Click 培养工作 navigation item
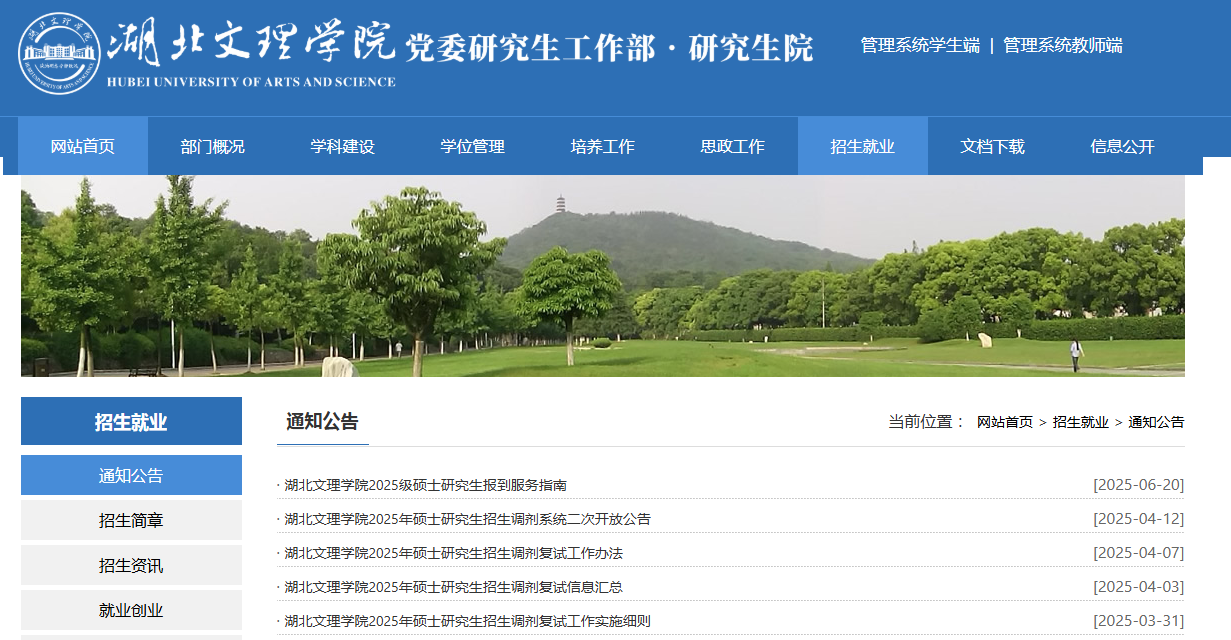 pyautogui.click(x=603, y=146)
